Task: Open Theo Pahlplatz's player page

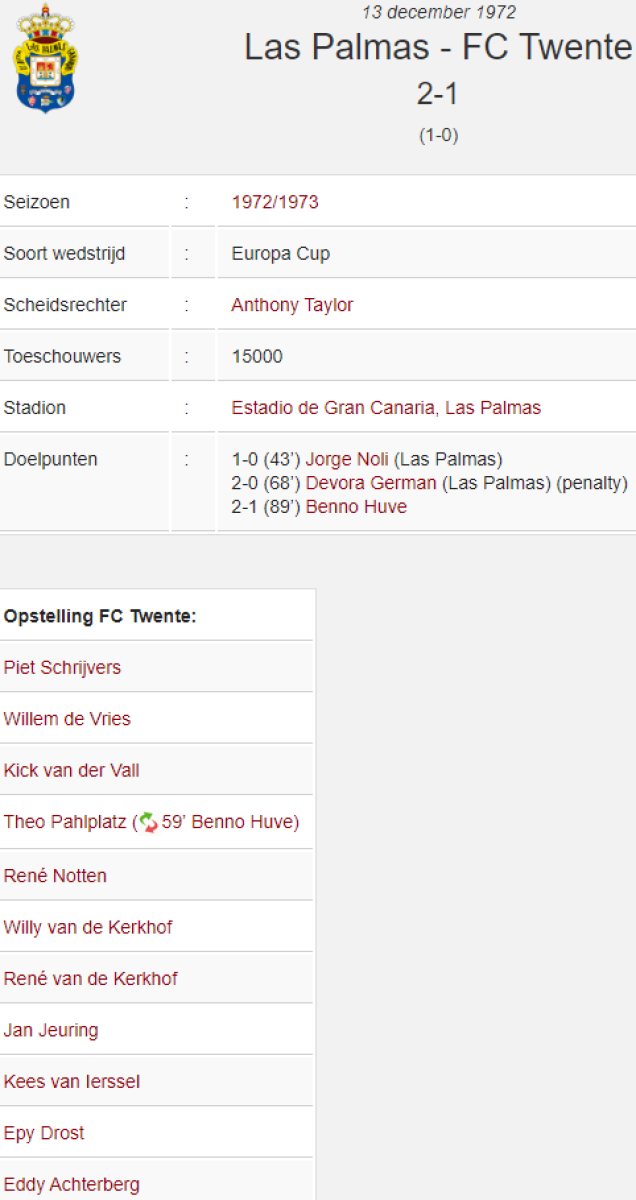Action: pyautogui.click(x=65, y=823)
